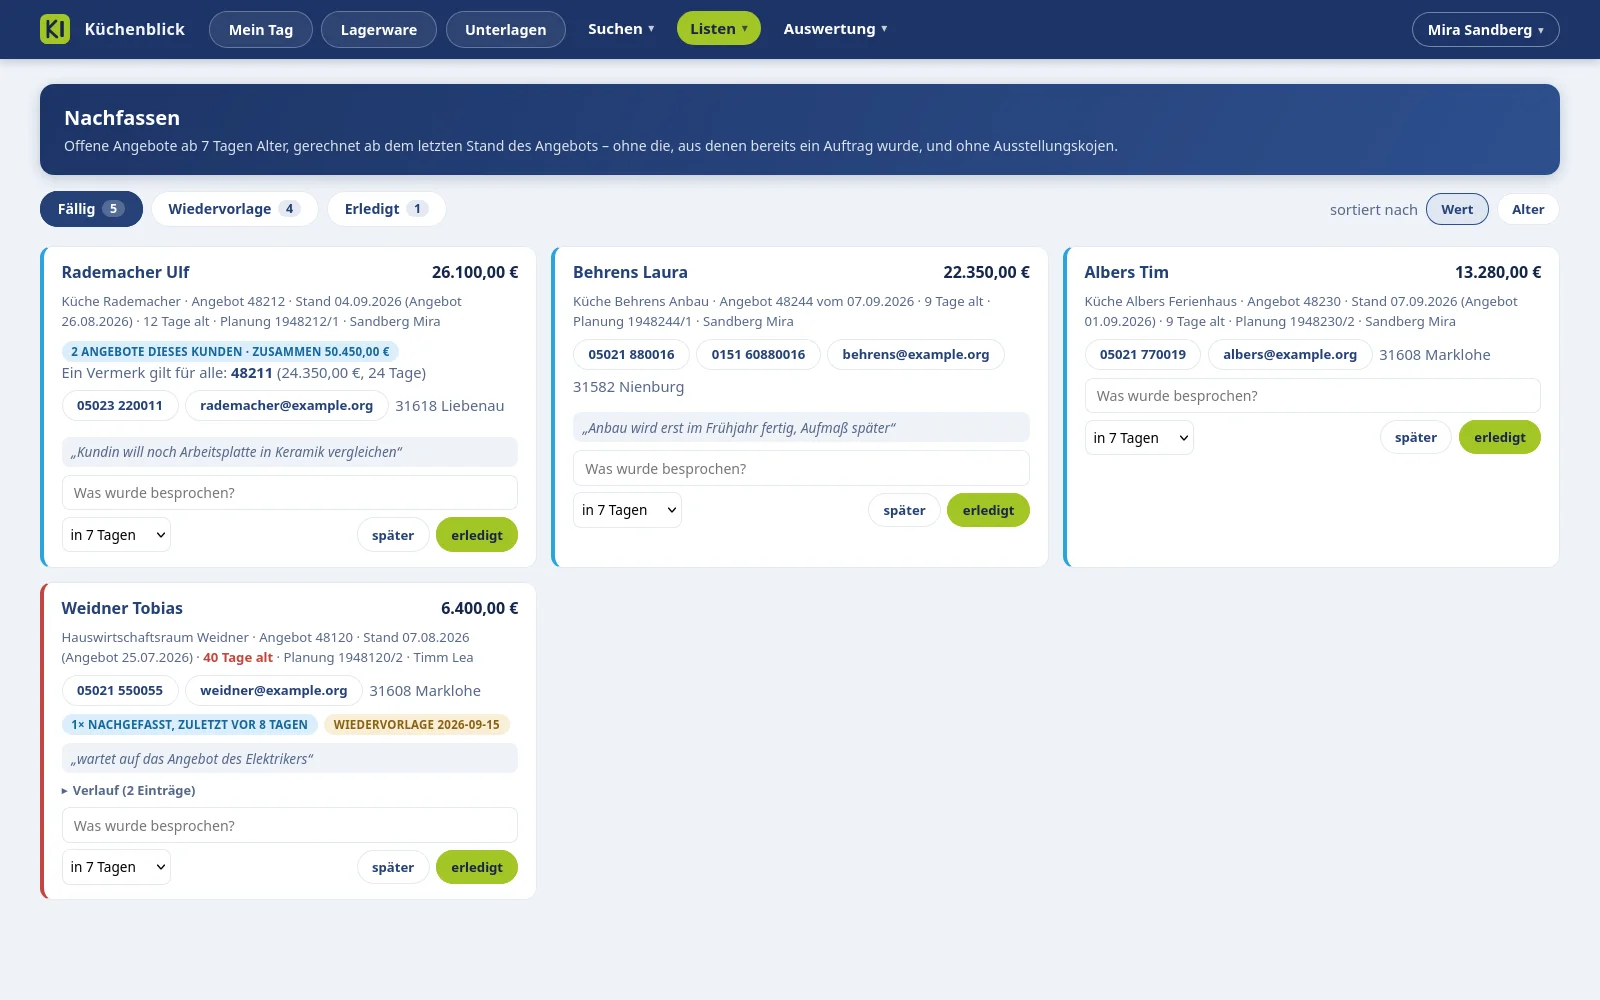This screenshot has height=1000, width=1600.
Task: Expand the Auswertung menu
Action: tap(836, 29)
